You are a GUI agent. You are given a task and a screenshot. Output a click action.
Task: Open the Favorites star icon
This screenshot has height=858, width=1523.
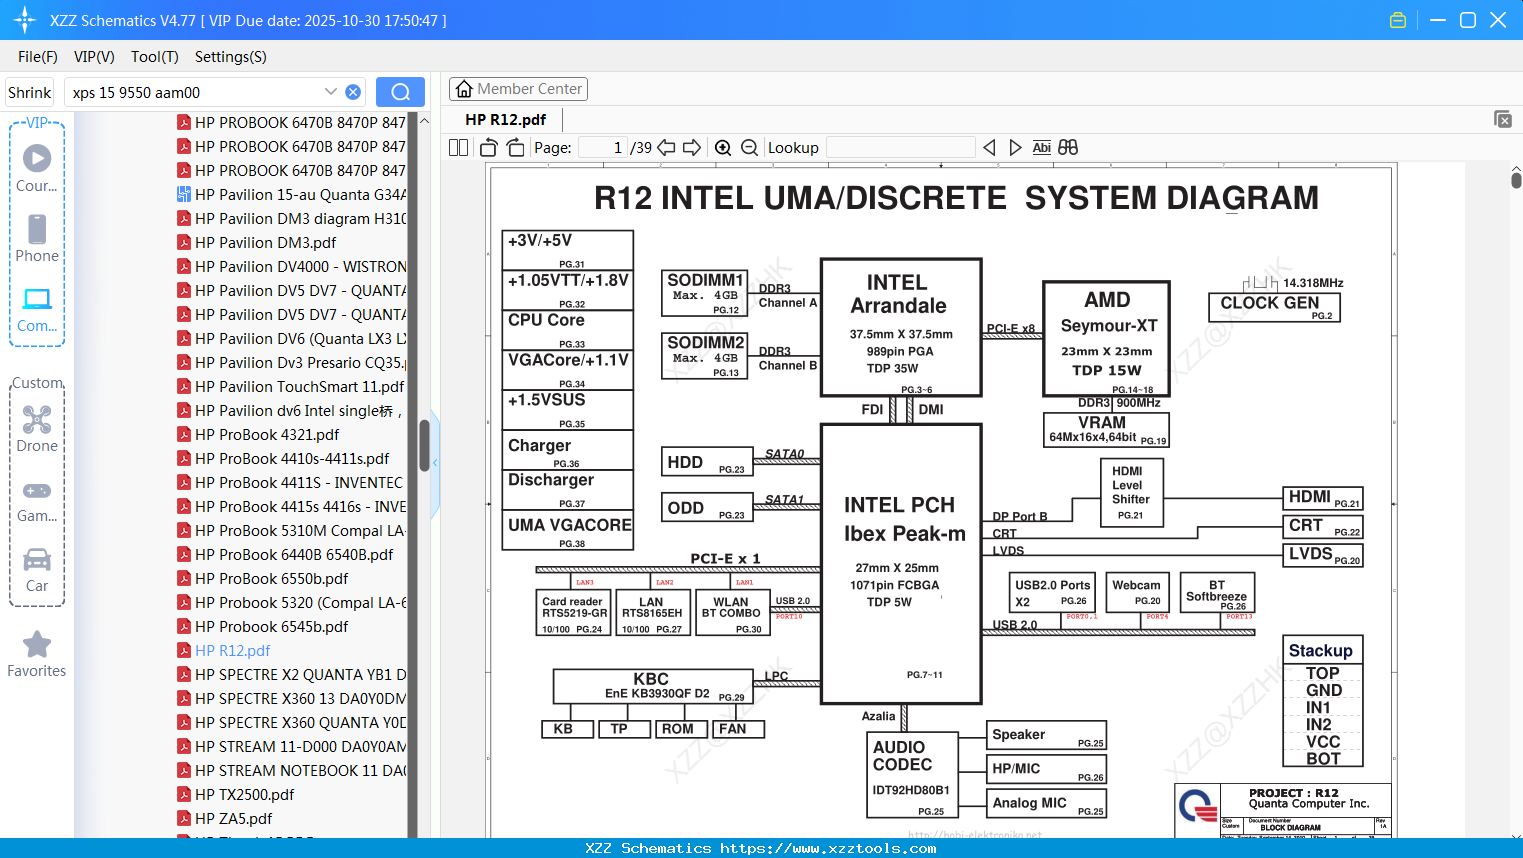pos(37,654)
